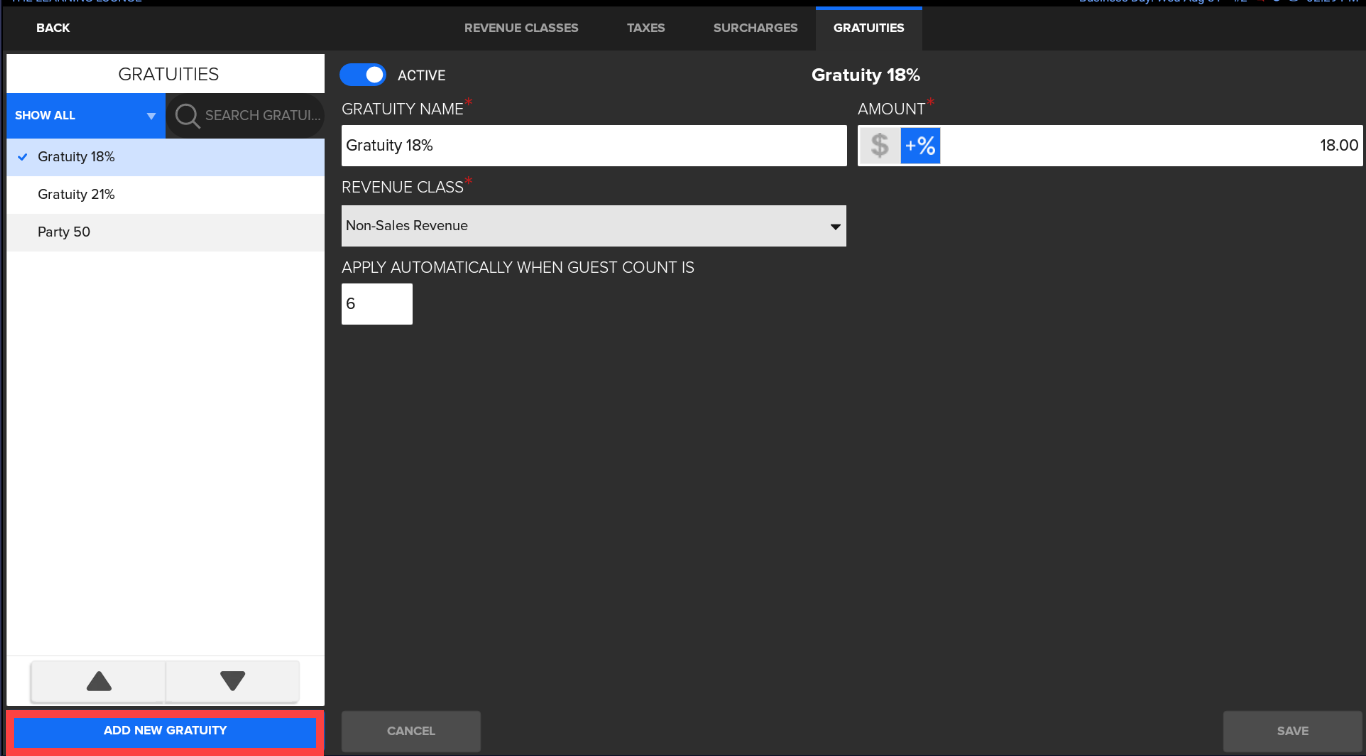Expand the Revenue Class dropdown

(x=593, y=226)
